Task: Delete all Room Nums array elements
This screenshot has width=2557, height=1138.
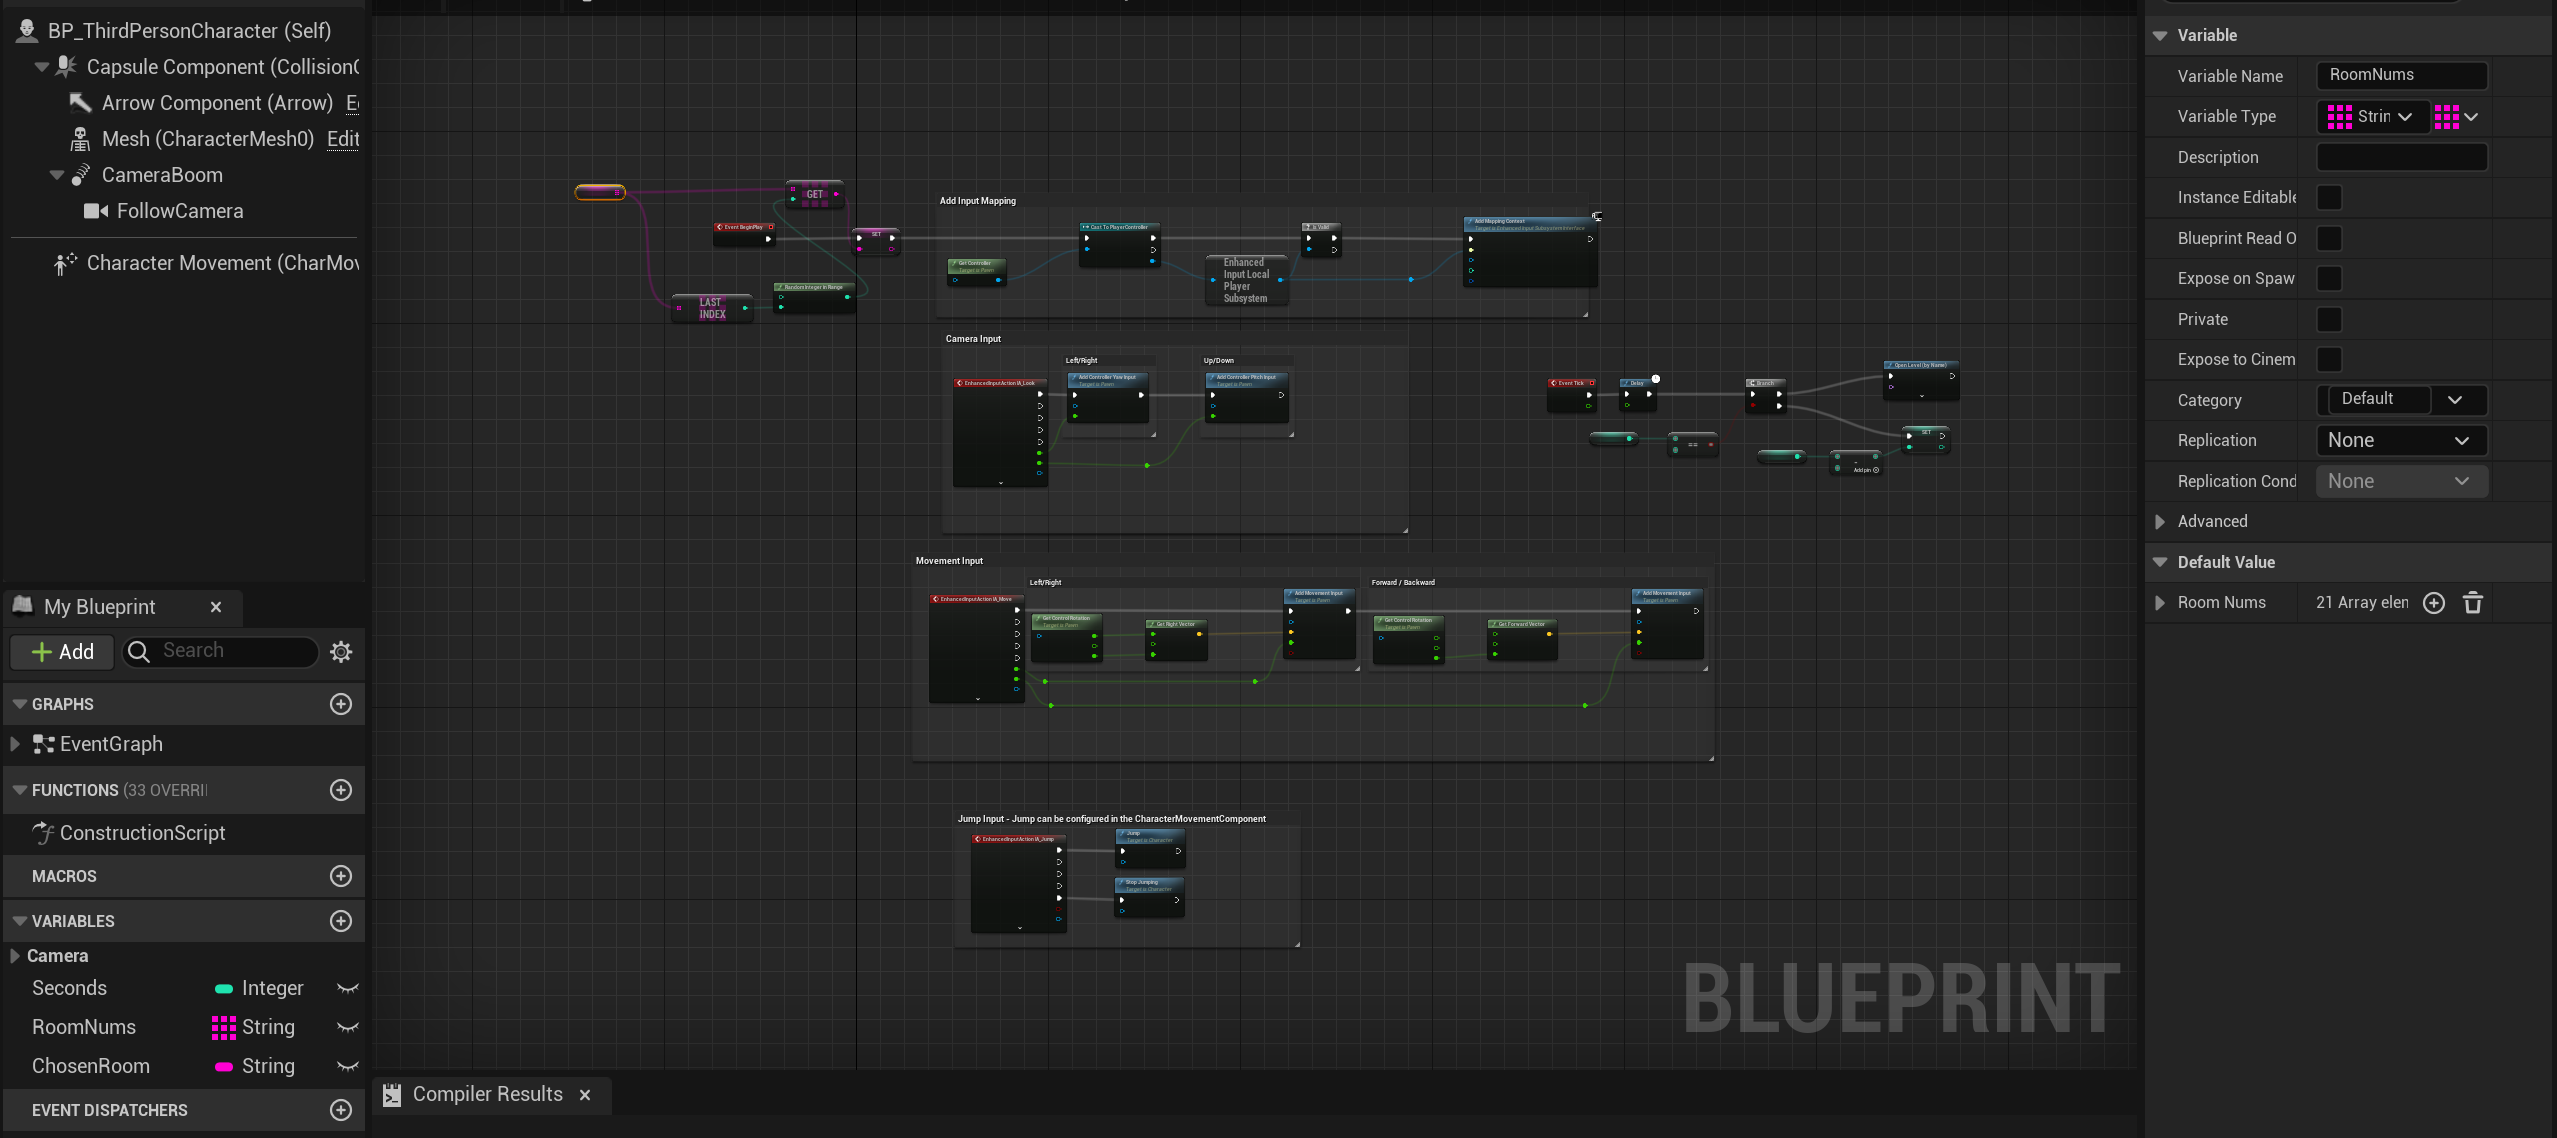Action: (x=2473, y=603)
